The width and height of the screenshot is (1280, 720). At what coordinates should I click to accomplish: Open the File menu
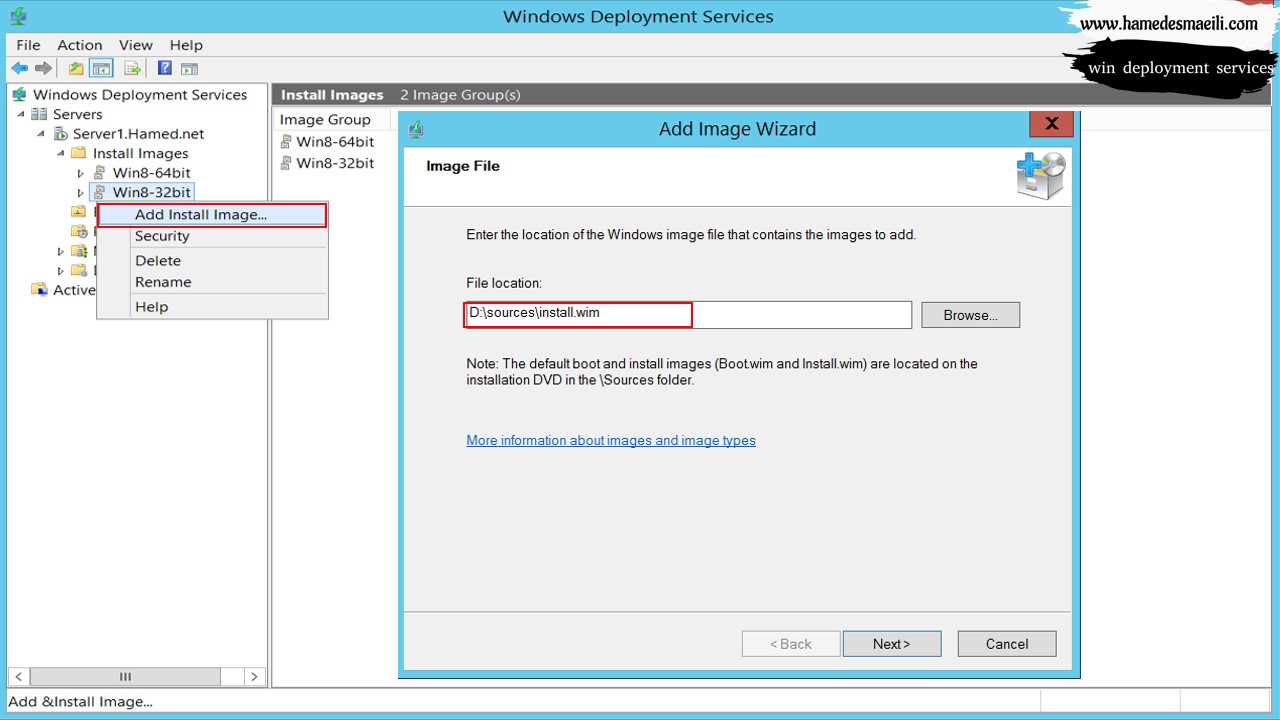(x=28, y=45)
